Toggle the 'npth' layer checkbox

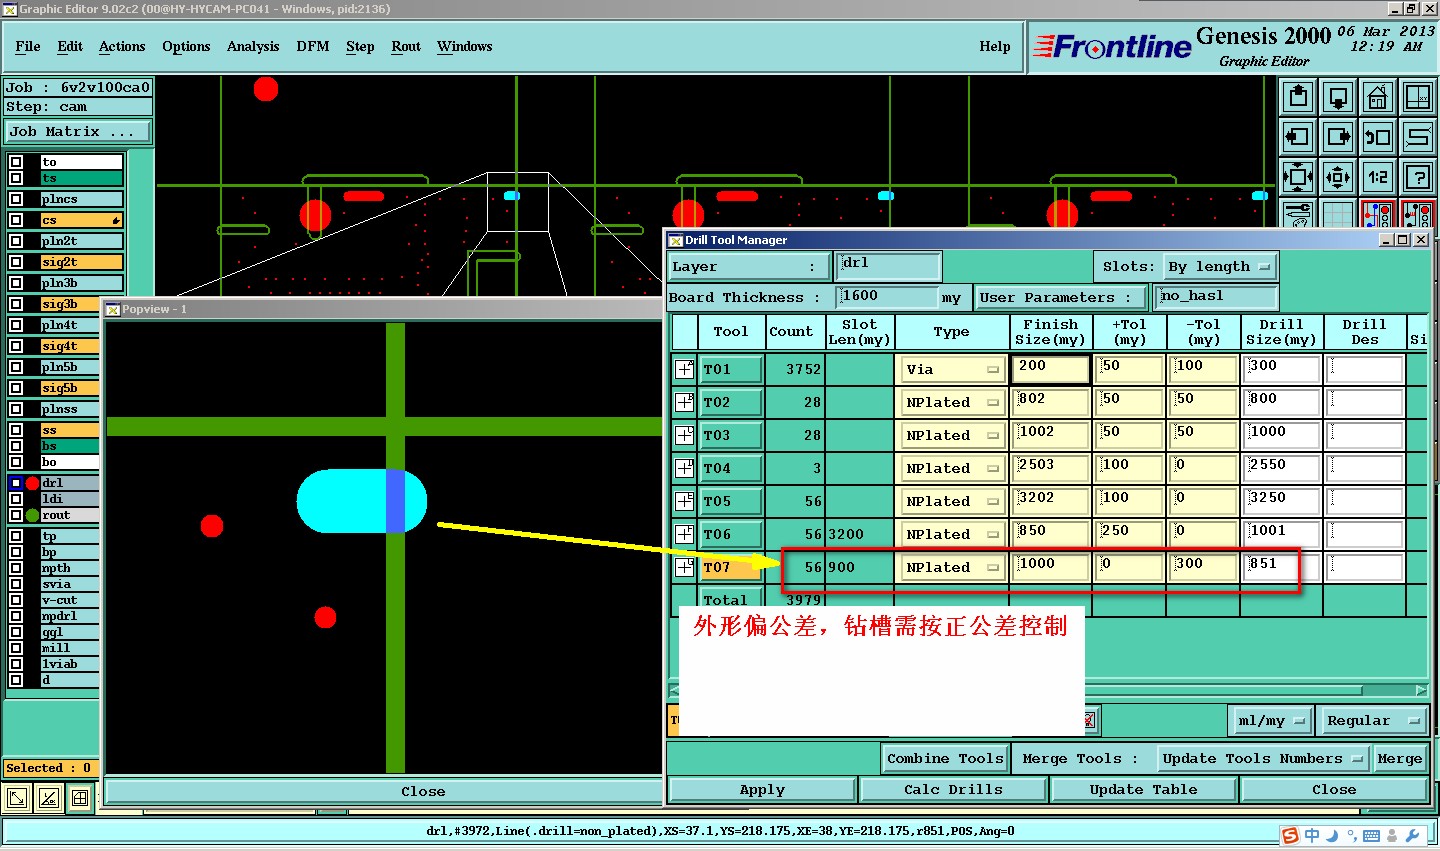pyautogui.click(x=16, y=568)
